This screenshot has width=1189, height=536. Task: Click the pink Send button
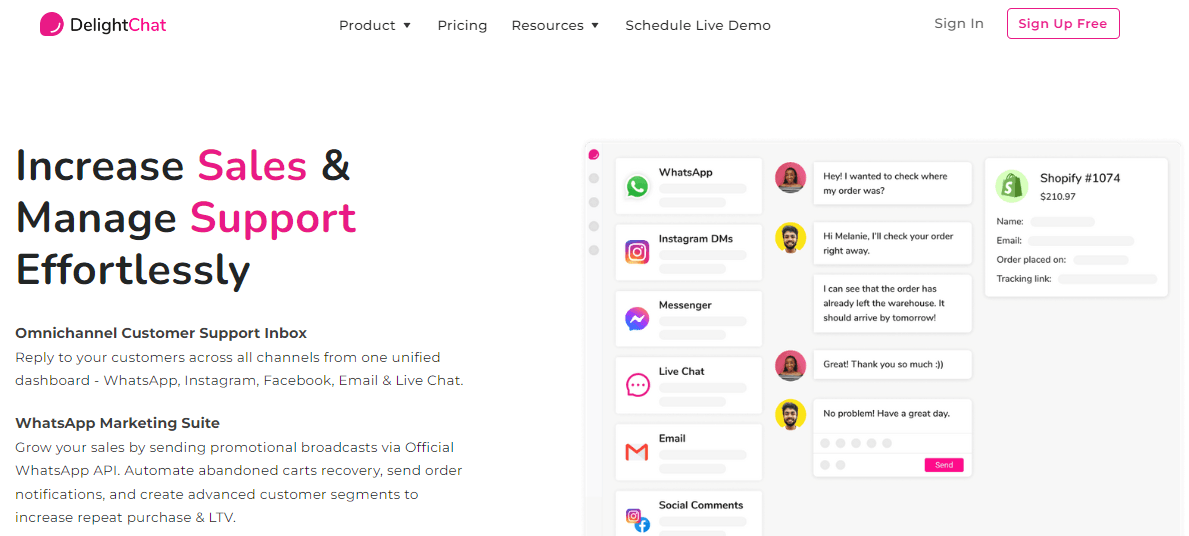click(x=944, y=465)
